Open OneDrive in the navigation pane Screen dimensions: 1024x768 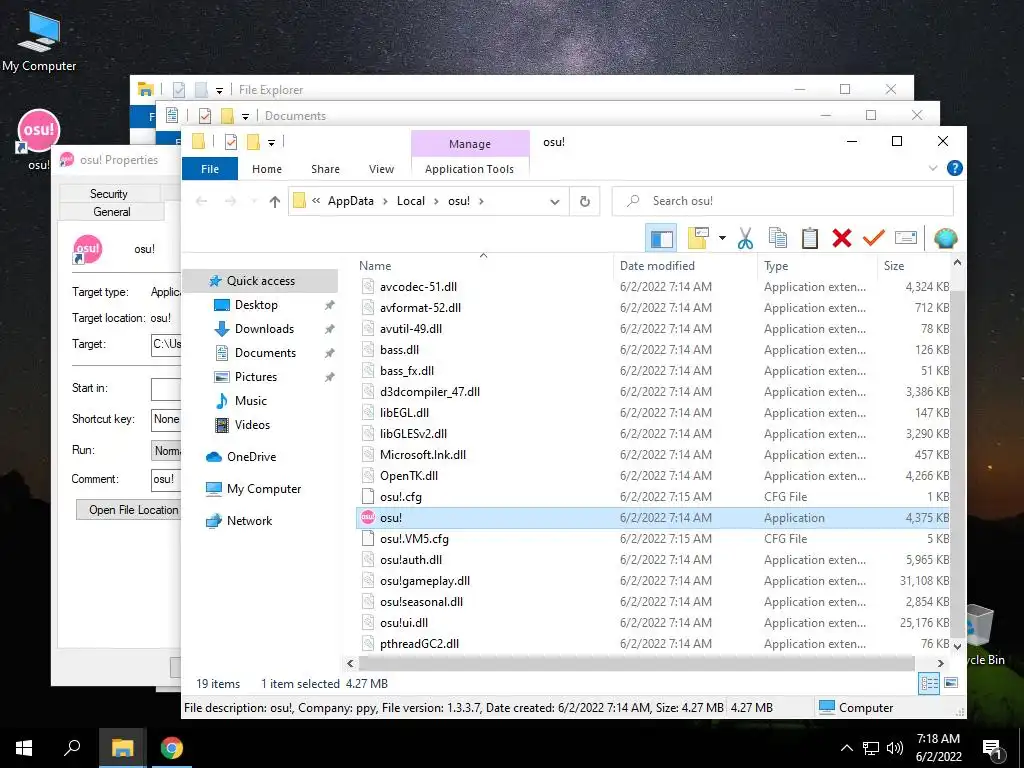pyautogui.click(x=251, y=457)
